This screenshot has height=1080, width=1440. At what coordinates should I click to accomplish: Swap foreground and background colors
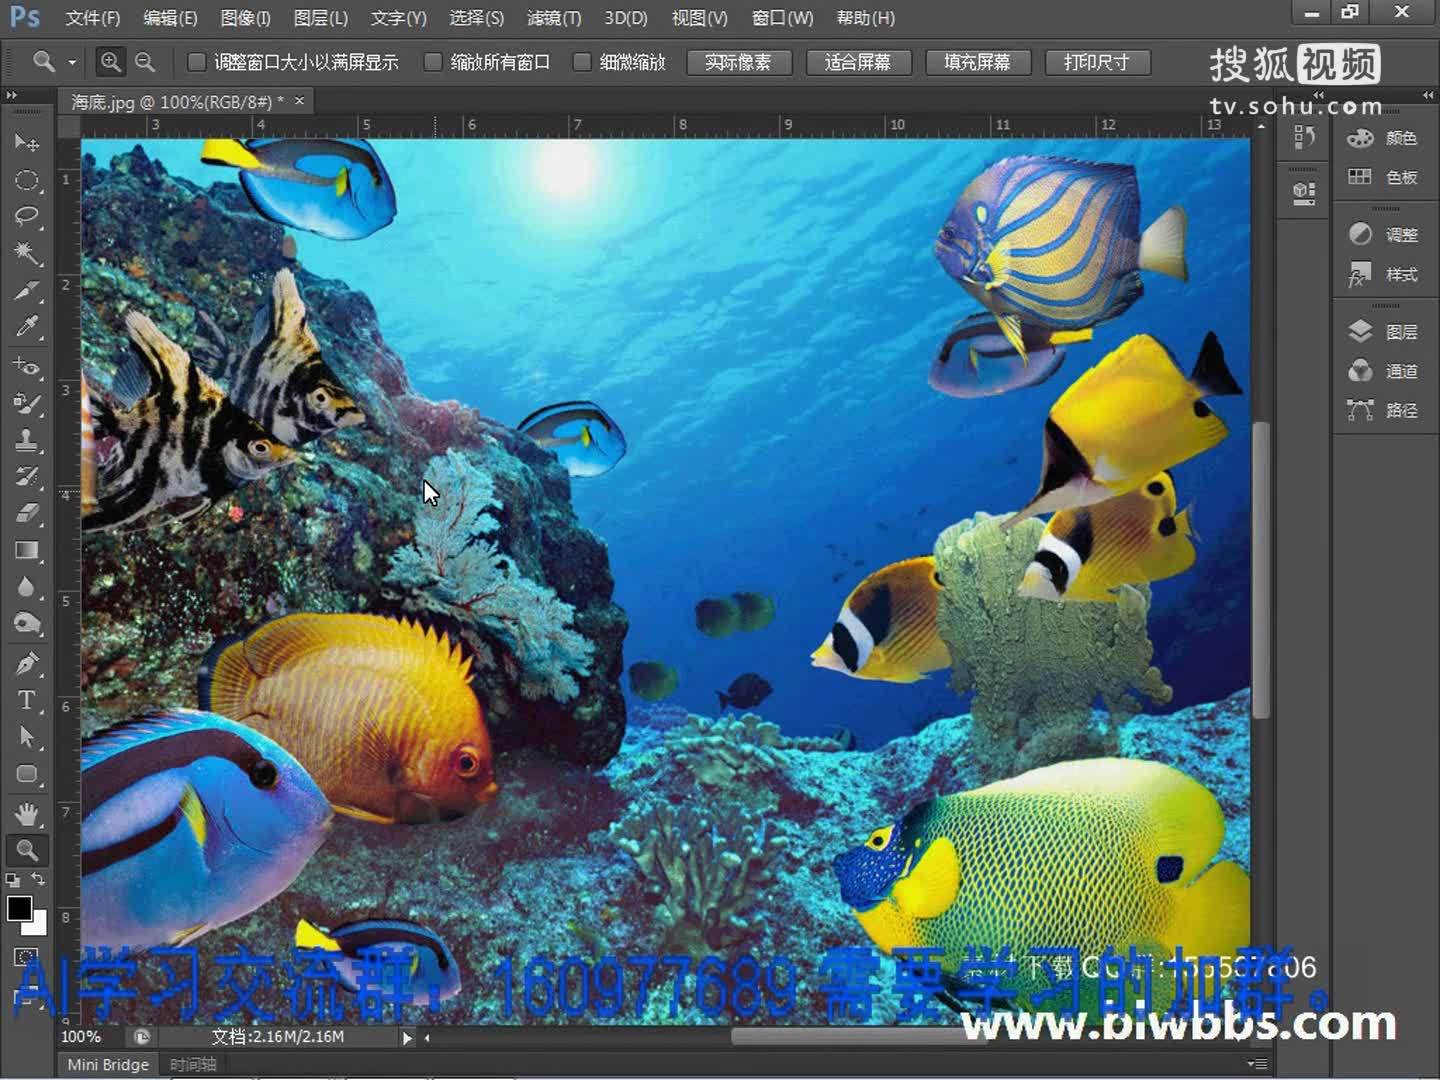pos(38,880)
